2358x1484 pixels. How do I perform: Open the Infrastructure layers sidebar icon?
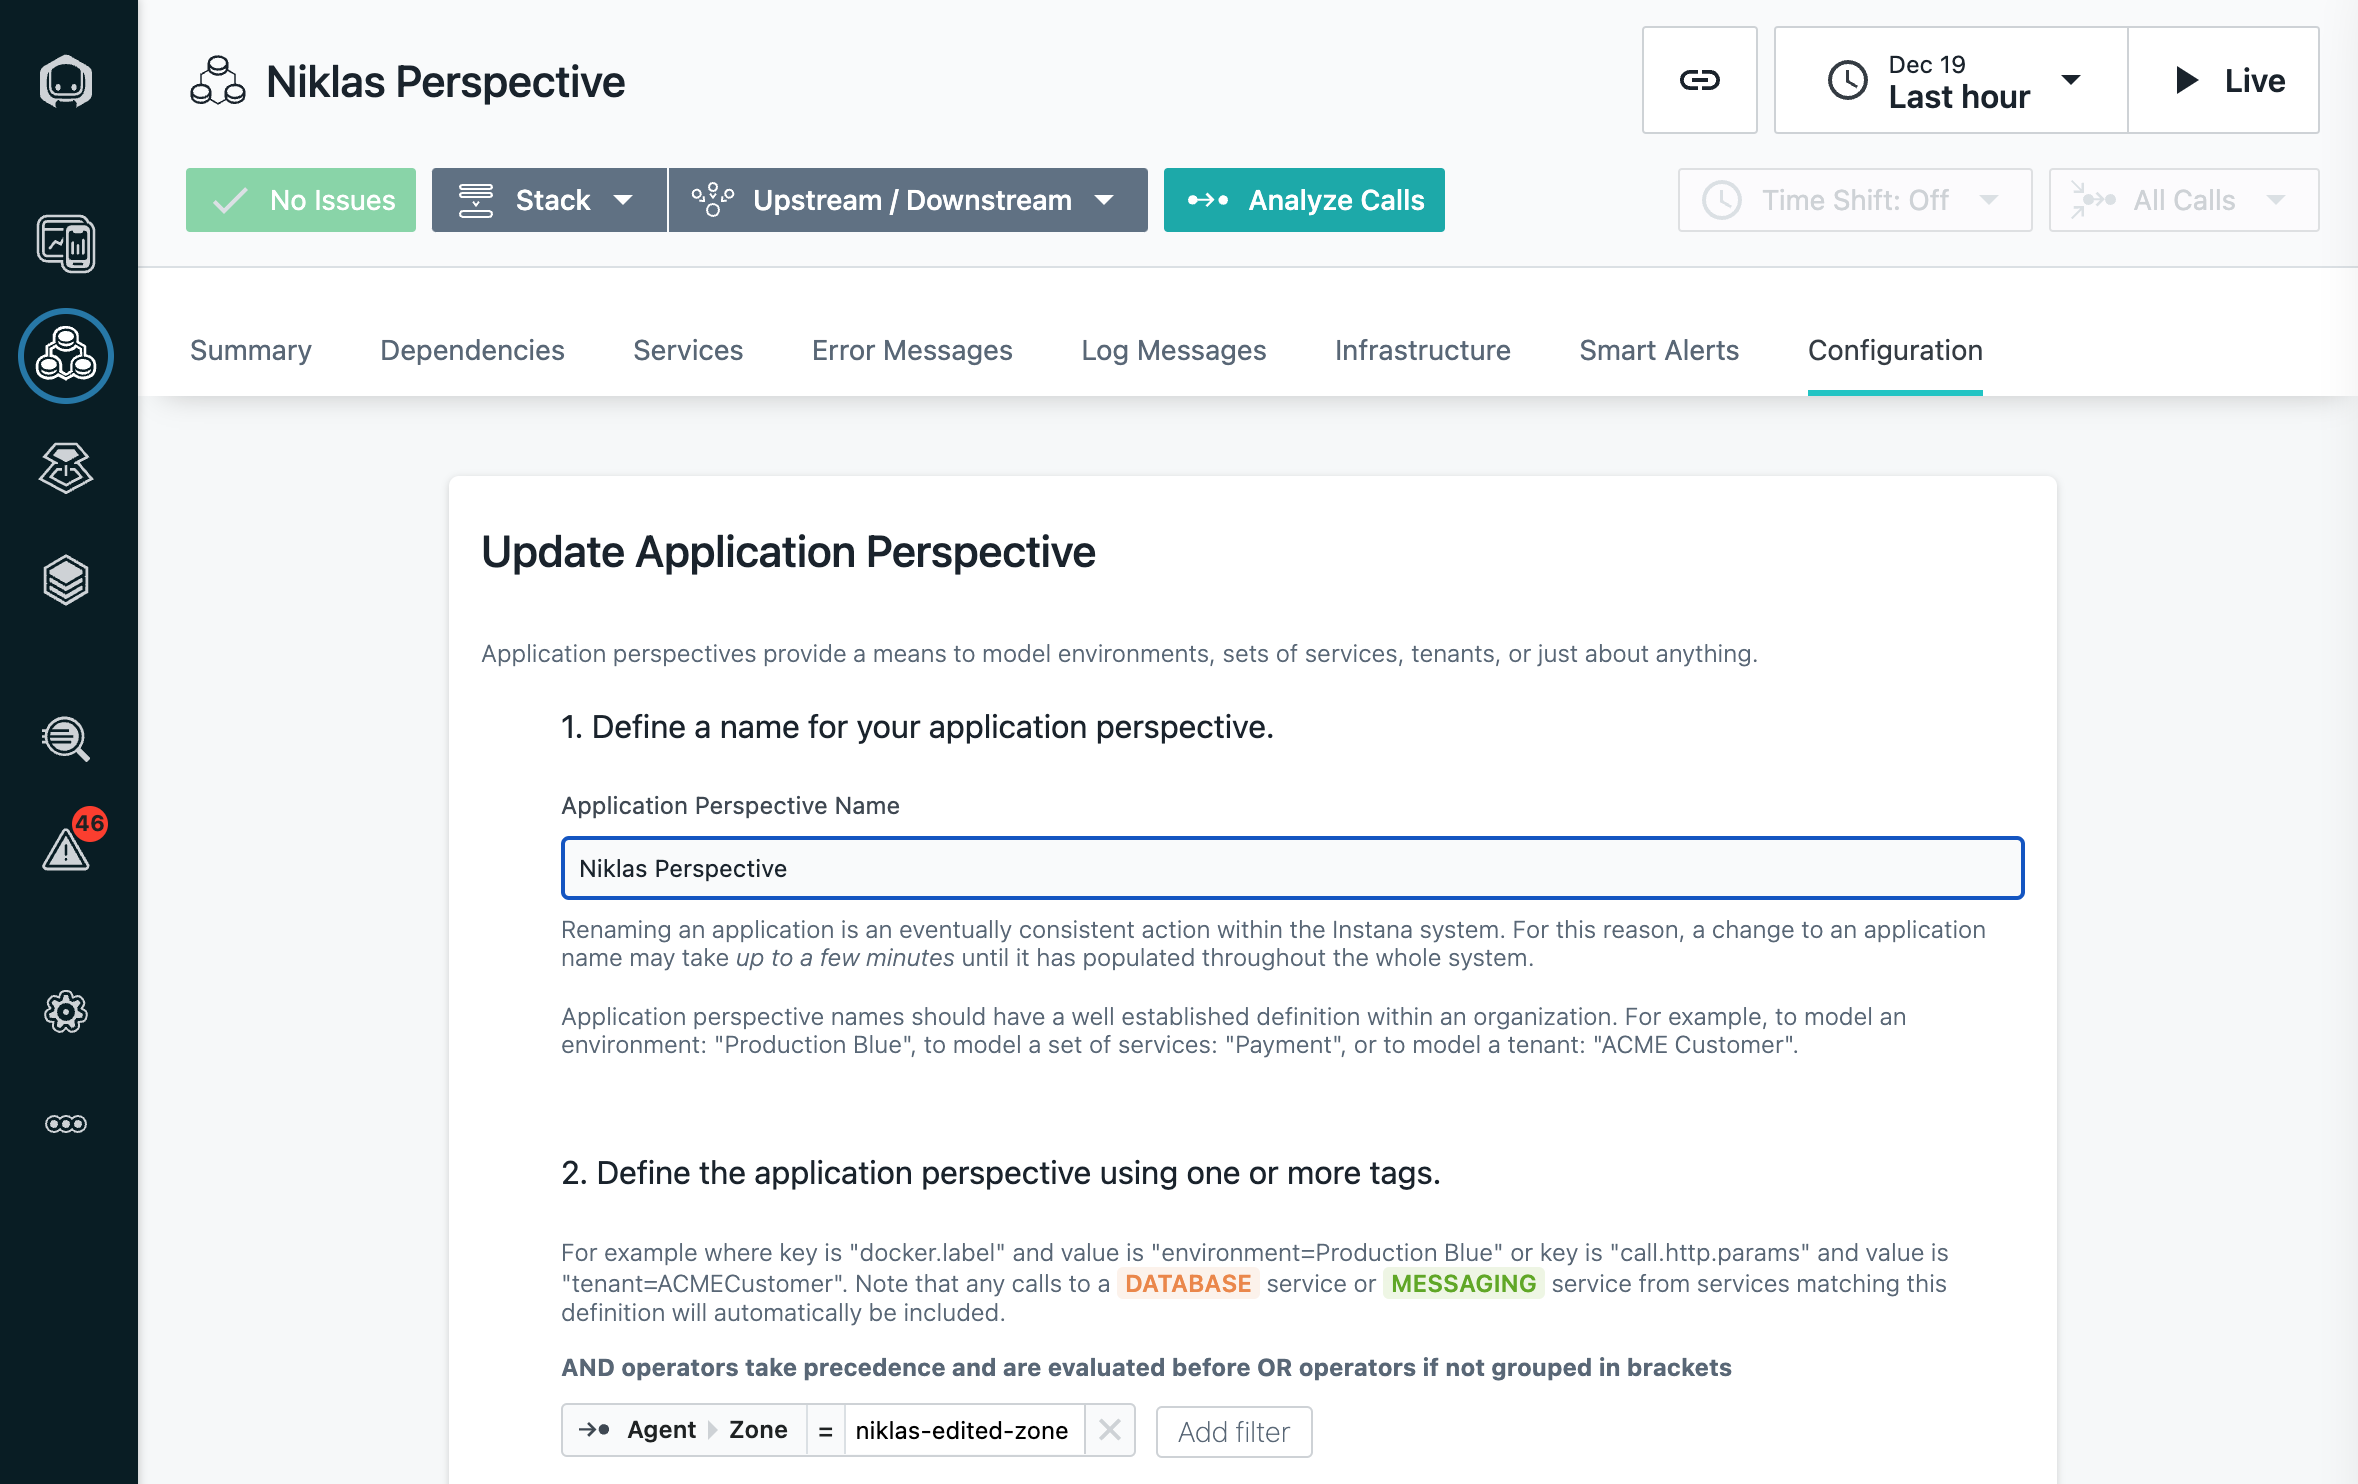66,580
